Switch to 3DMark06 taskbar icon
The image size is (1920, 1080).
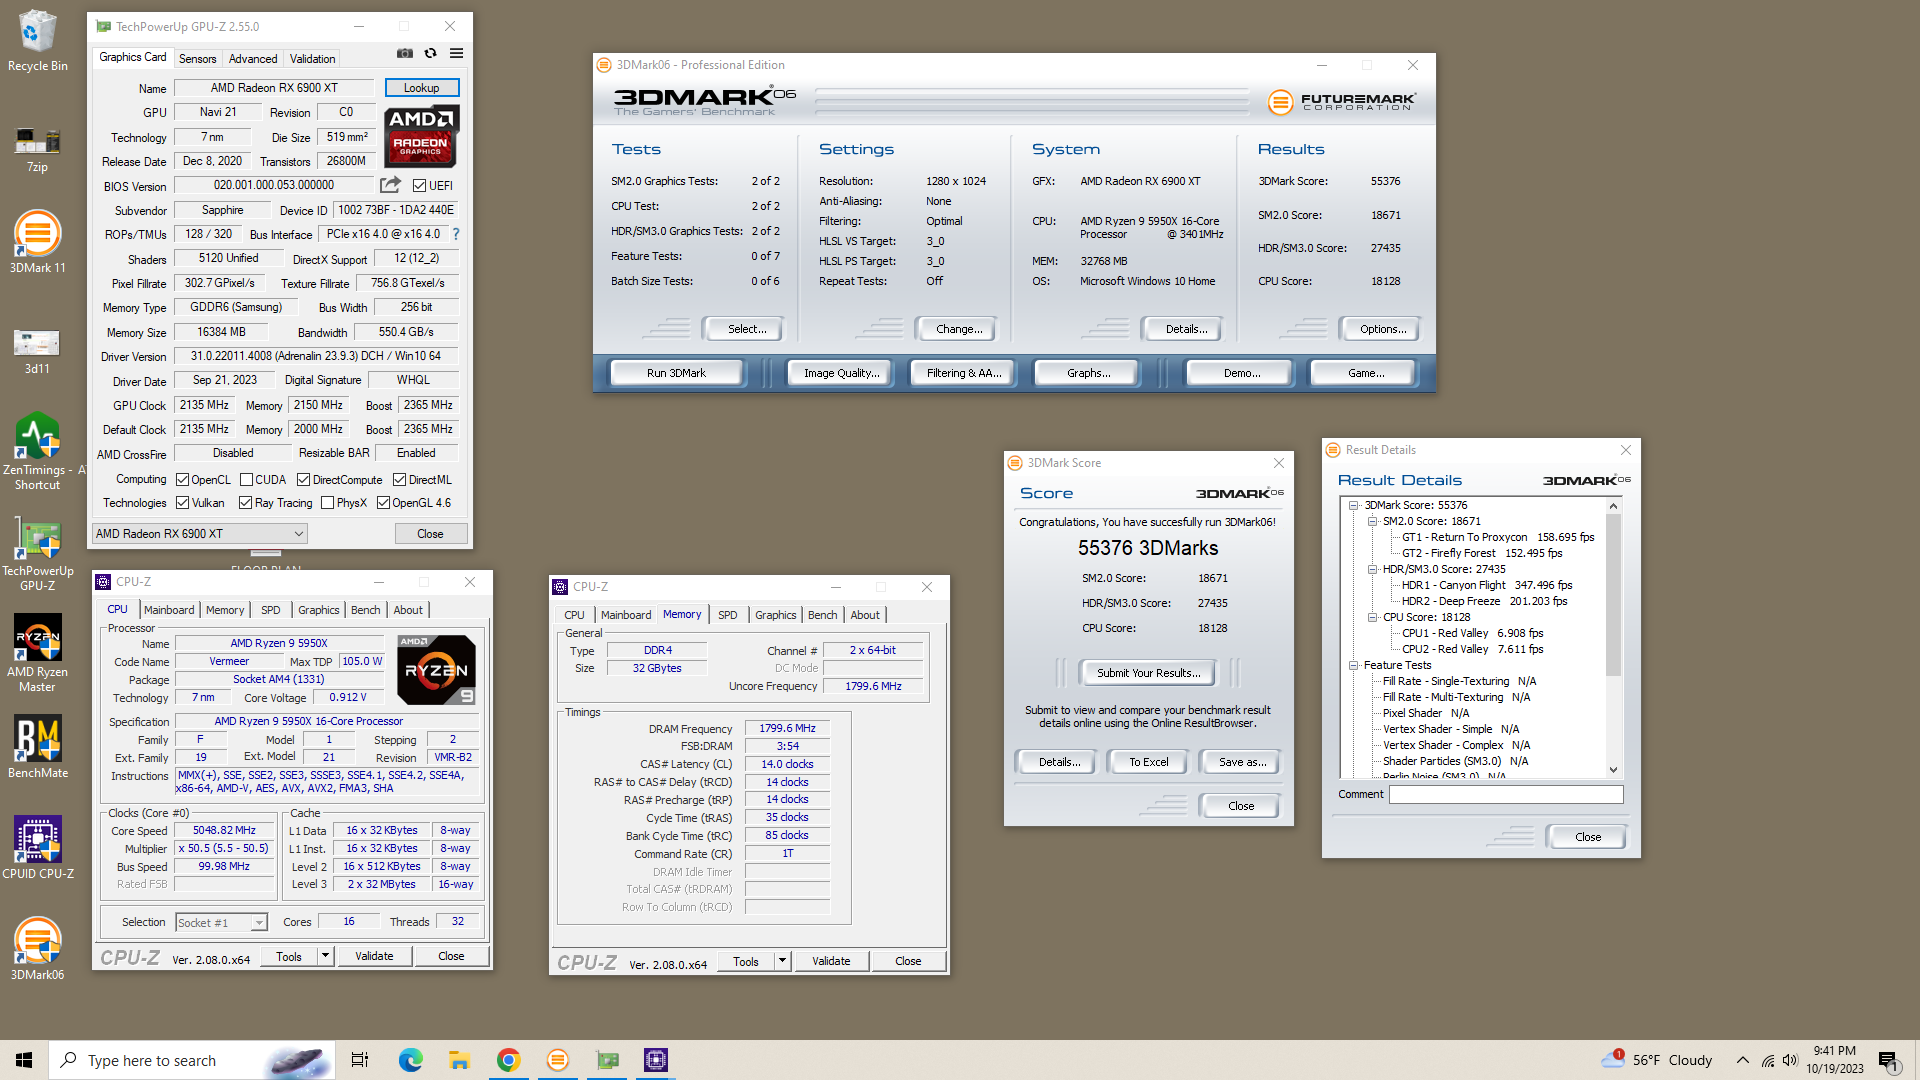tap(558, 1060)
